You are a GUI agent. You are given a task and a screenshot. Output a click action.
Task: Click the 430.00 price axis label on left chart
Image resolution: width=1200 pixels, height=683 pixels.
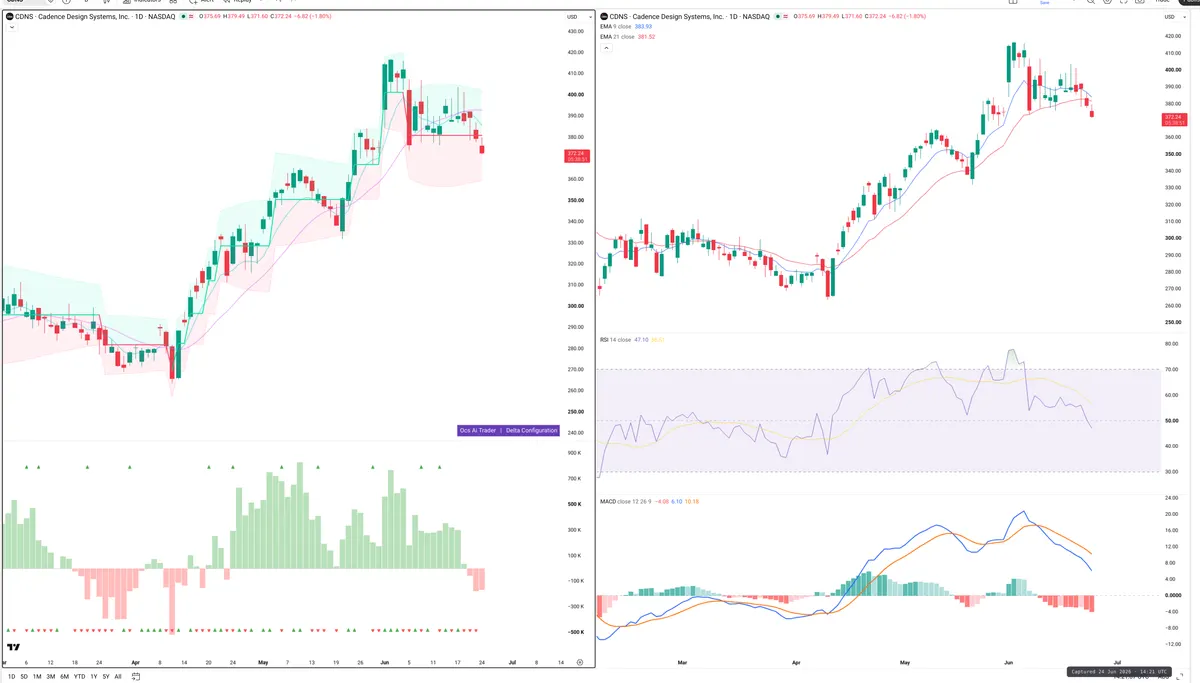tap(575, 30)
